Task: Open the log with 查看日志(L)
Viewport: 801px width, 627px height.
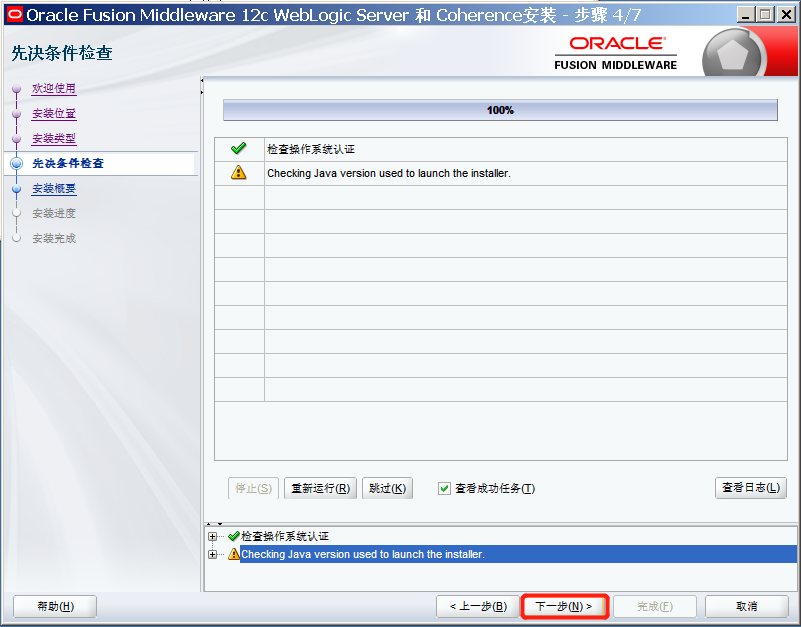Action: click(x=751, y=487)
